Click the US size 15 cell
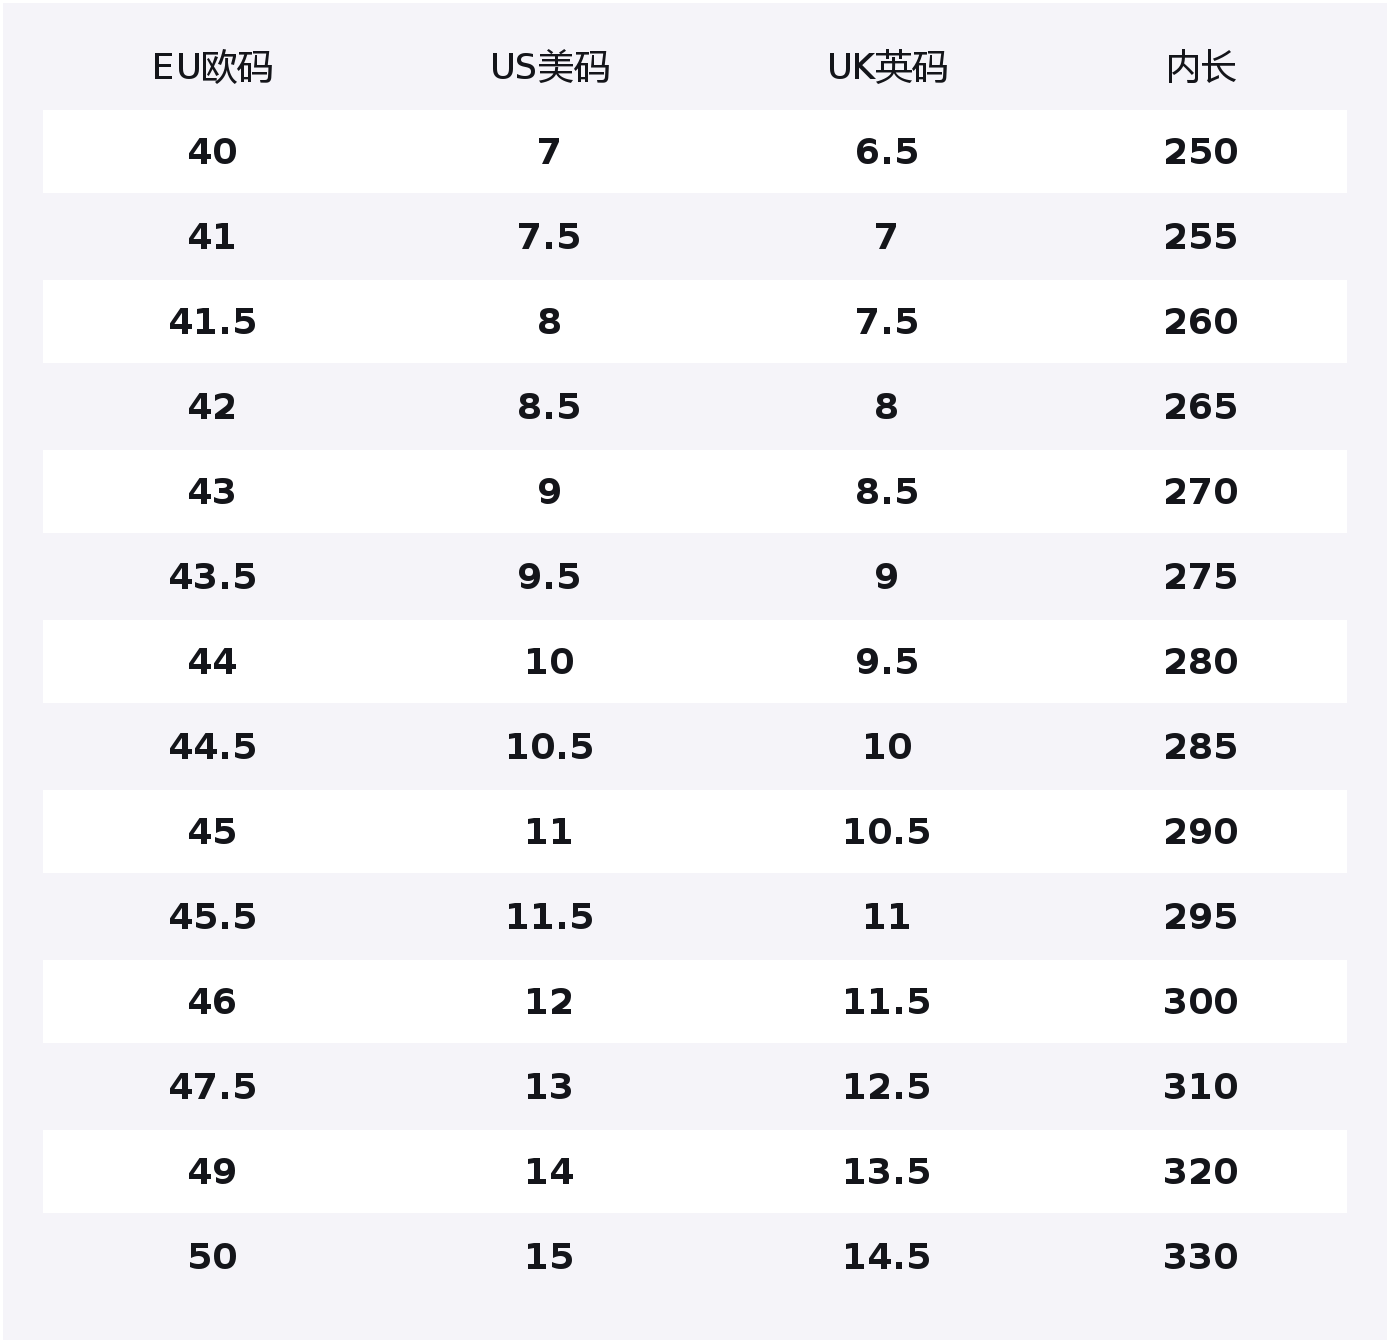Screen dimensions: 1390x1343 549,1257
